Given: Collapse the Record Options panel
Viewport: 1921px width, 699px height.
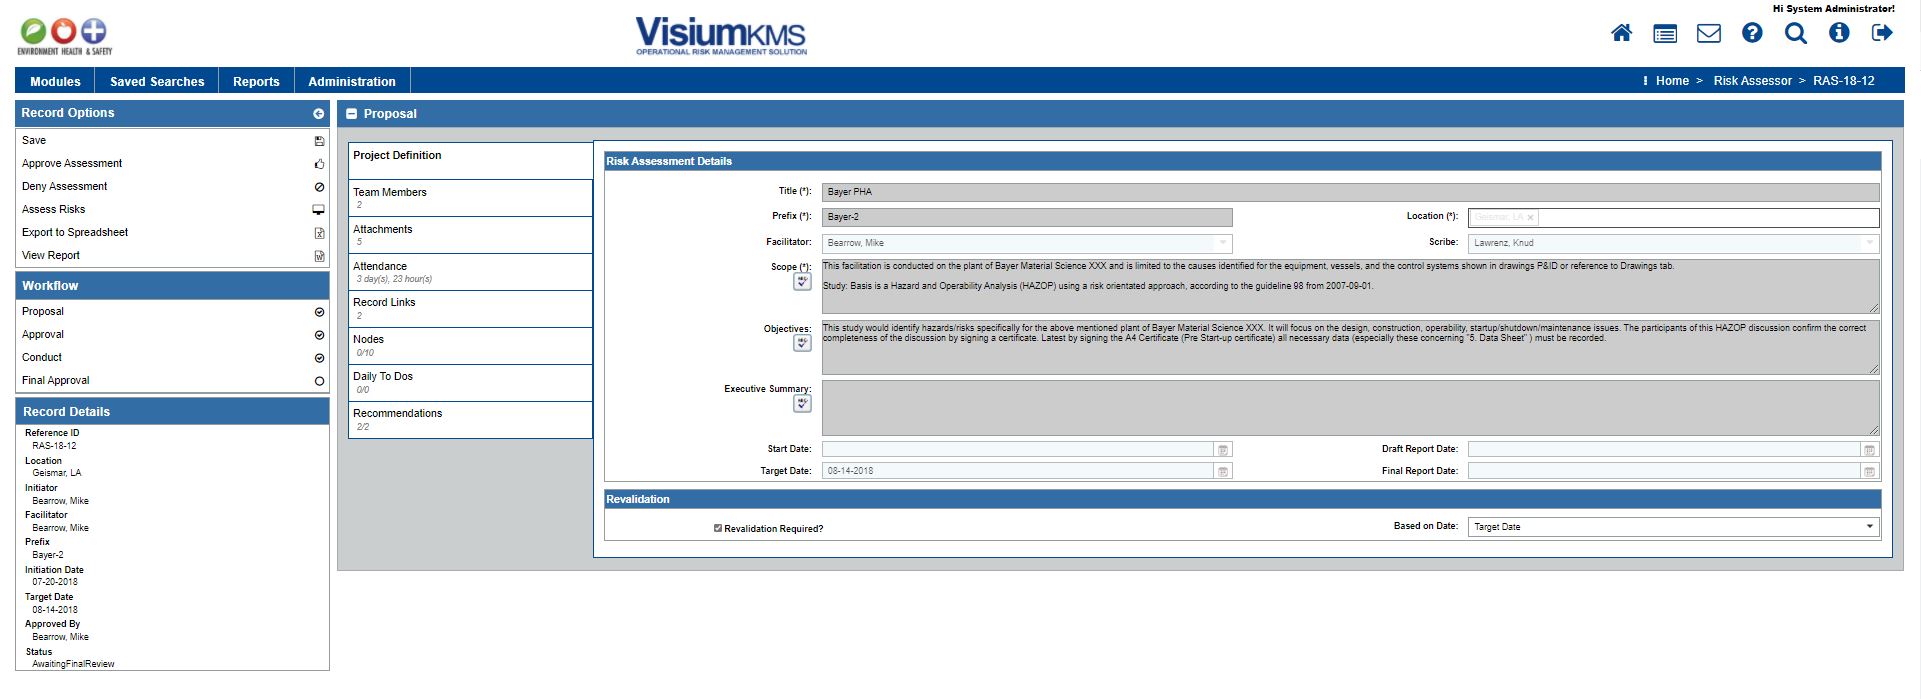Looking at the screenshot, I should [x=318, y=114].
